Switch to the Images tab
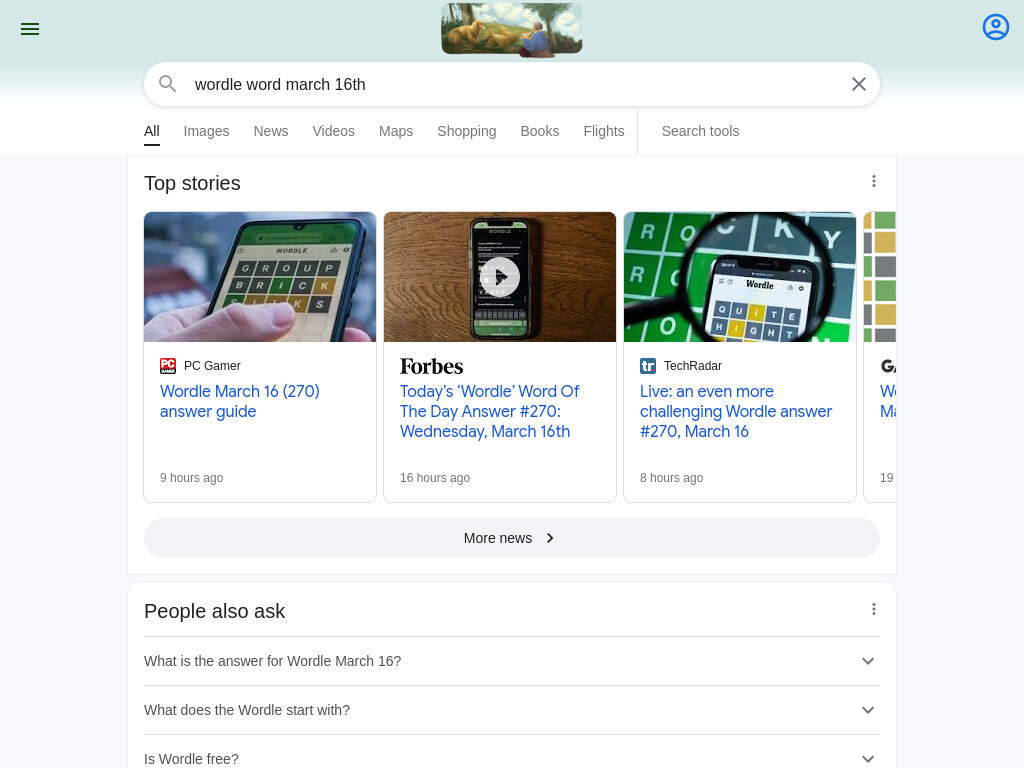Image resolution: width=1024 pixels, height=768 pixels. point(206,131)
